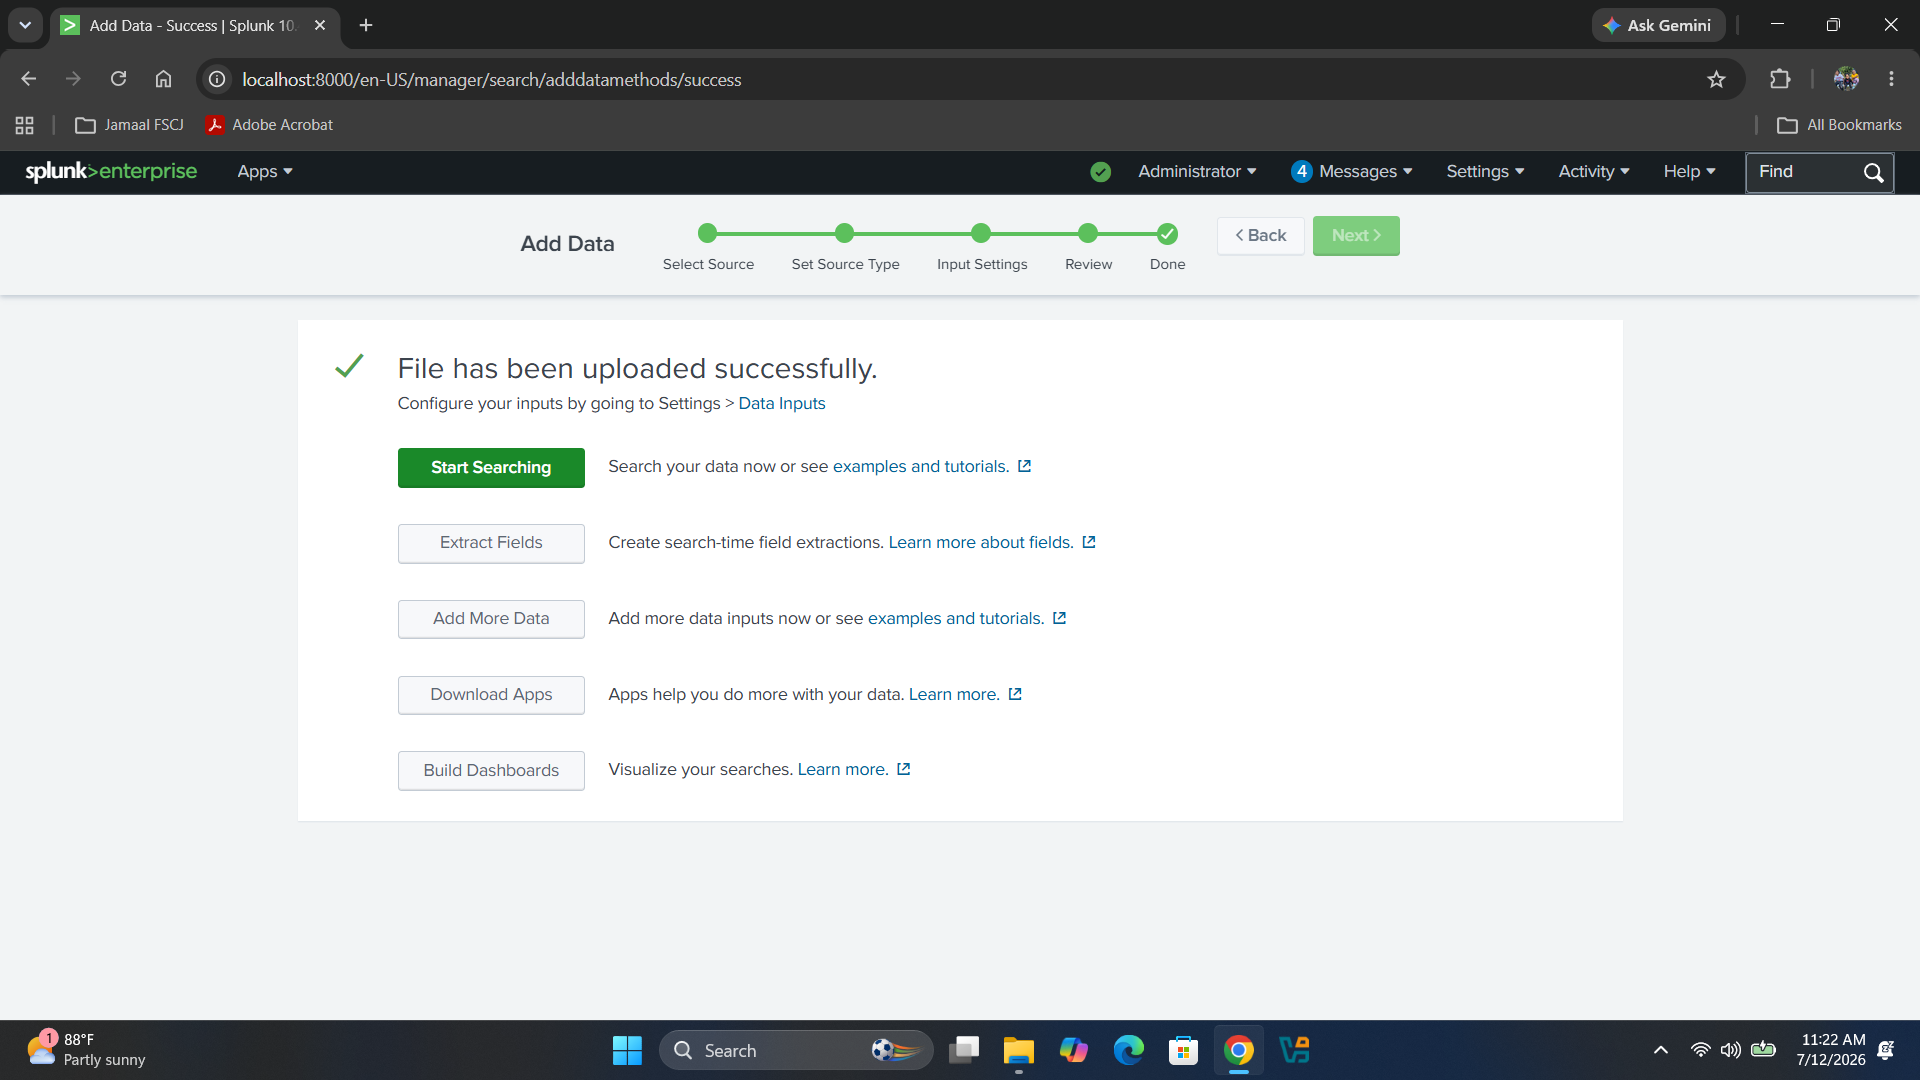Viewport: 1920px width, 1080px height.
Task: Open the Splunk enterprise logo home
Action: (111, 171)
